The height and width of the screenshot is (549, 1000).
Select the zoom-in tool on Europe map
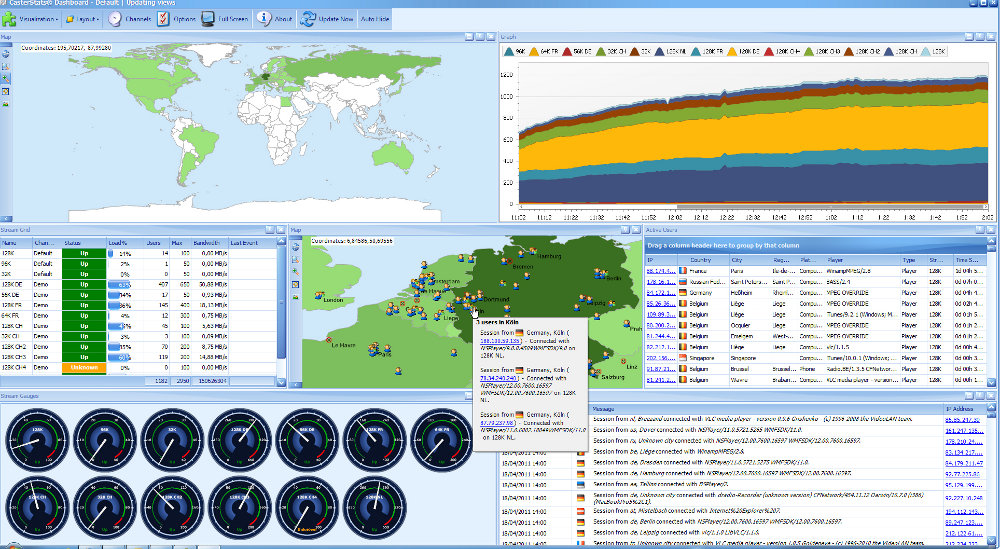click(295, 271)
